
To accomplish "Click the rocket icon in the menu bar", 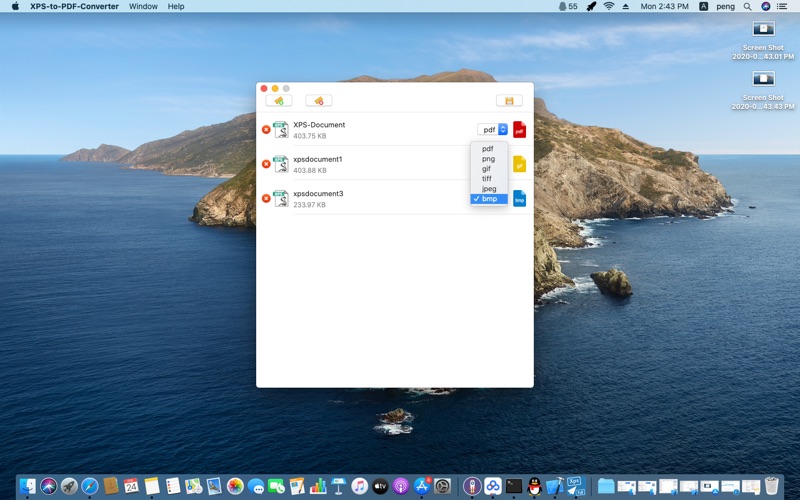I will point(591,6).
